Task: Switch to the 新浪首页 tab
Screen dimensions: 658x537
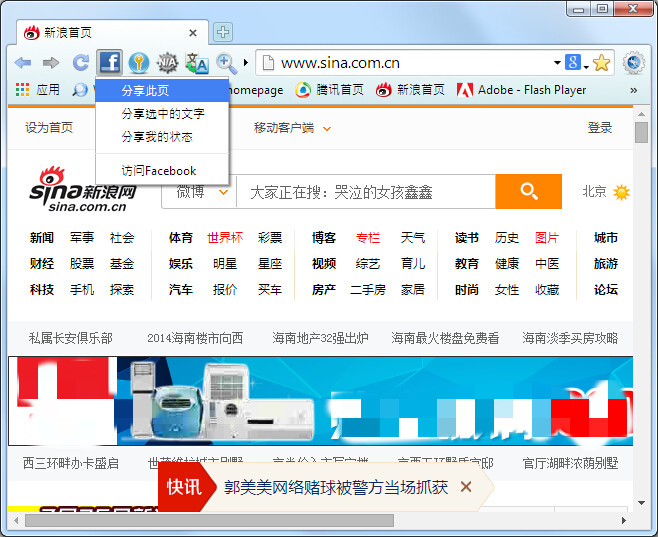Action: point(111,32)
